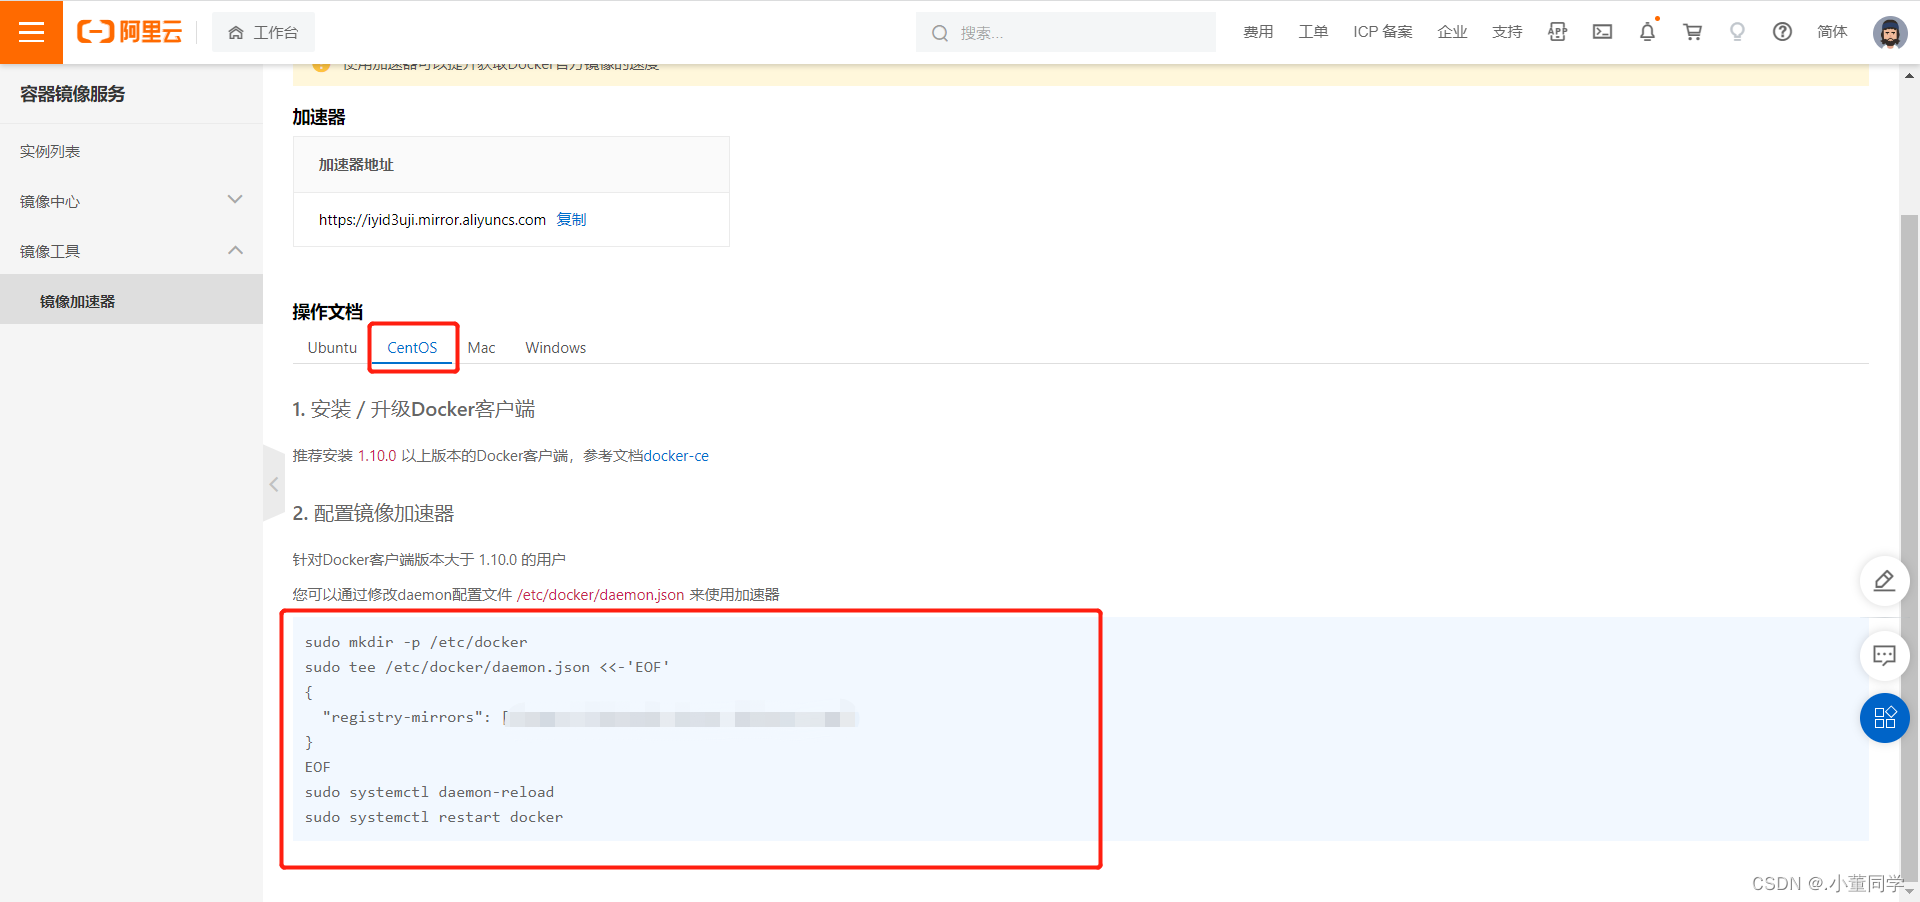Click the feedback pencil icon on right edge

point(1883,581)
